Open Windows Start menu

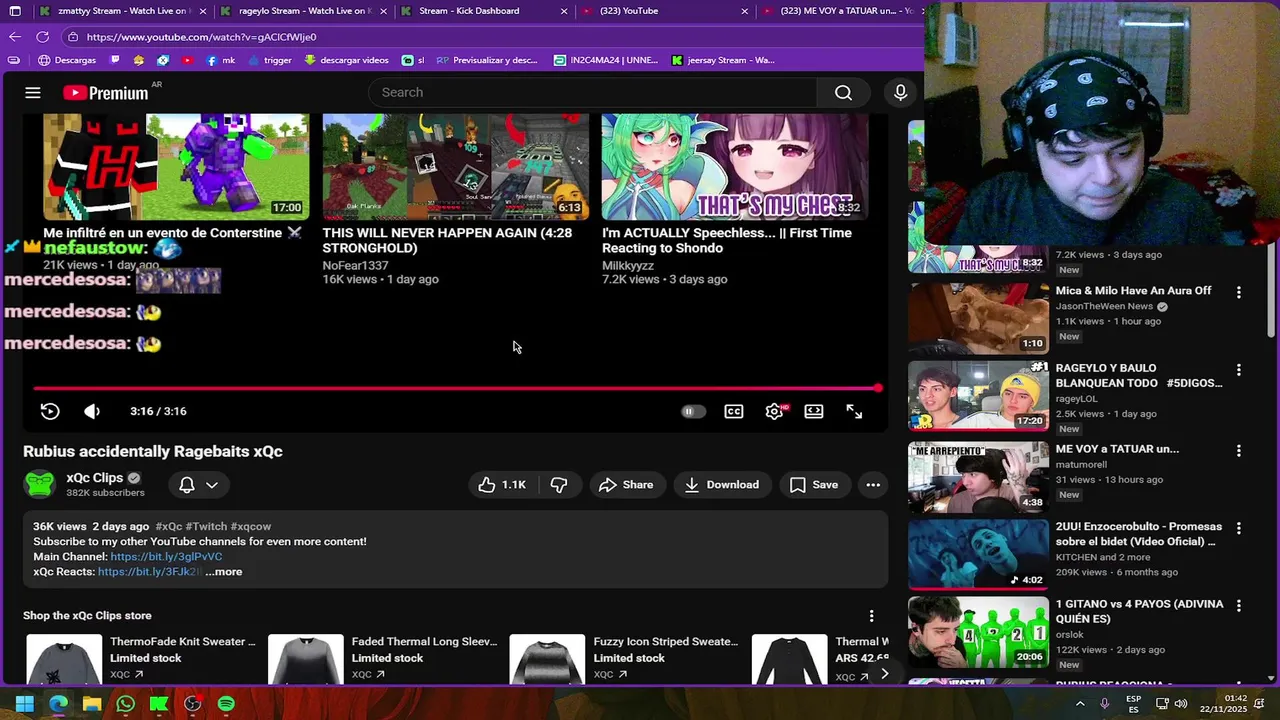24,704
